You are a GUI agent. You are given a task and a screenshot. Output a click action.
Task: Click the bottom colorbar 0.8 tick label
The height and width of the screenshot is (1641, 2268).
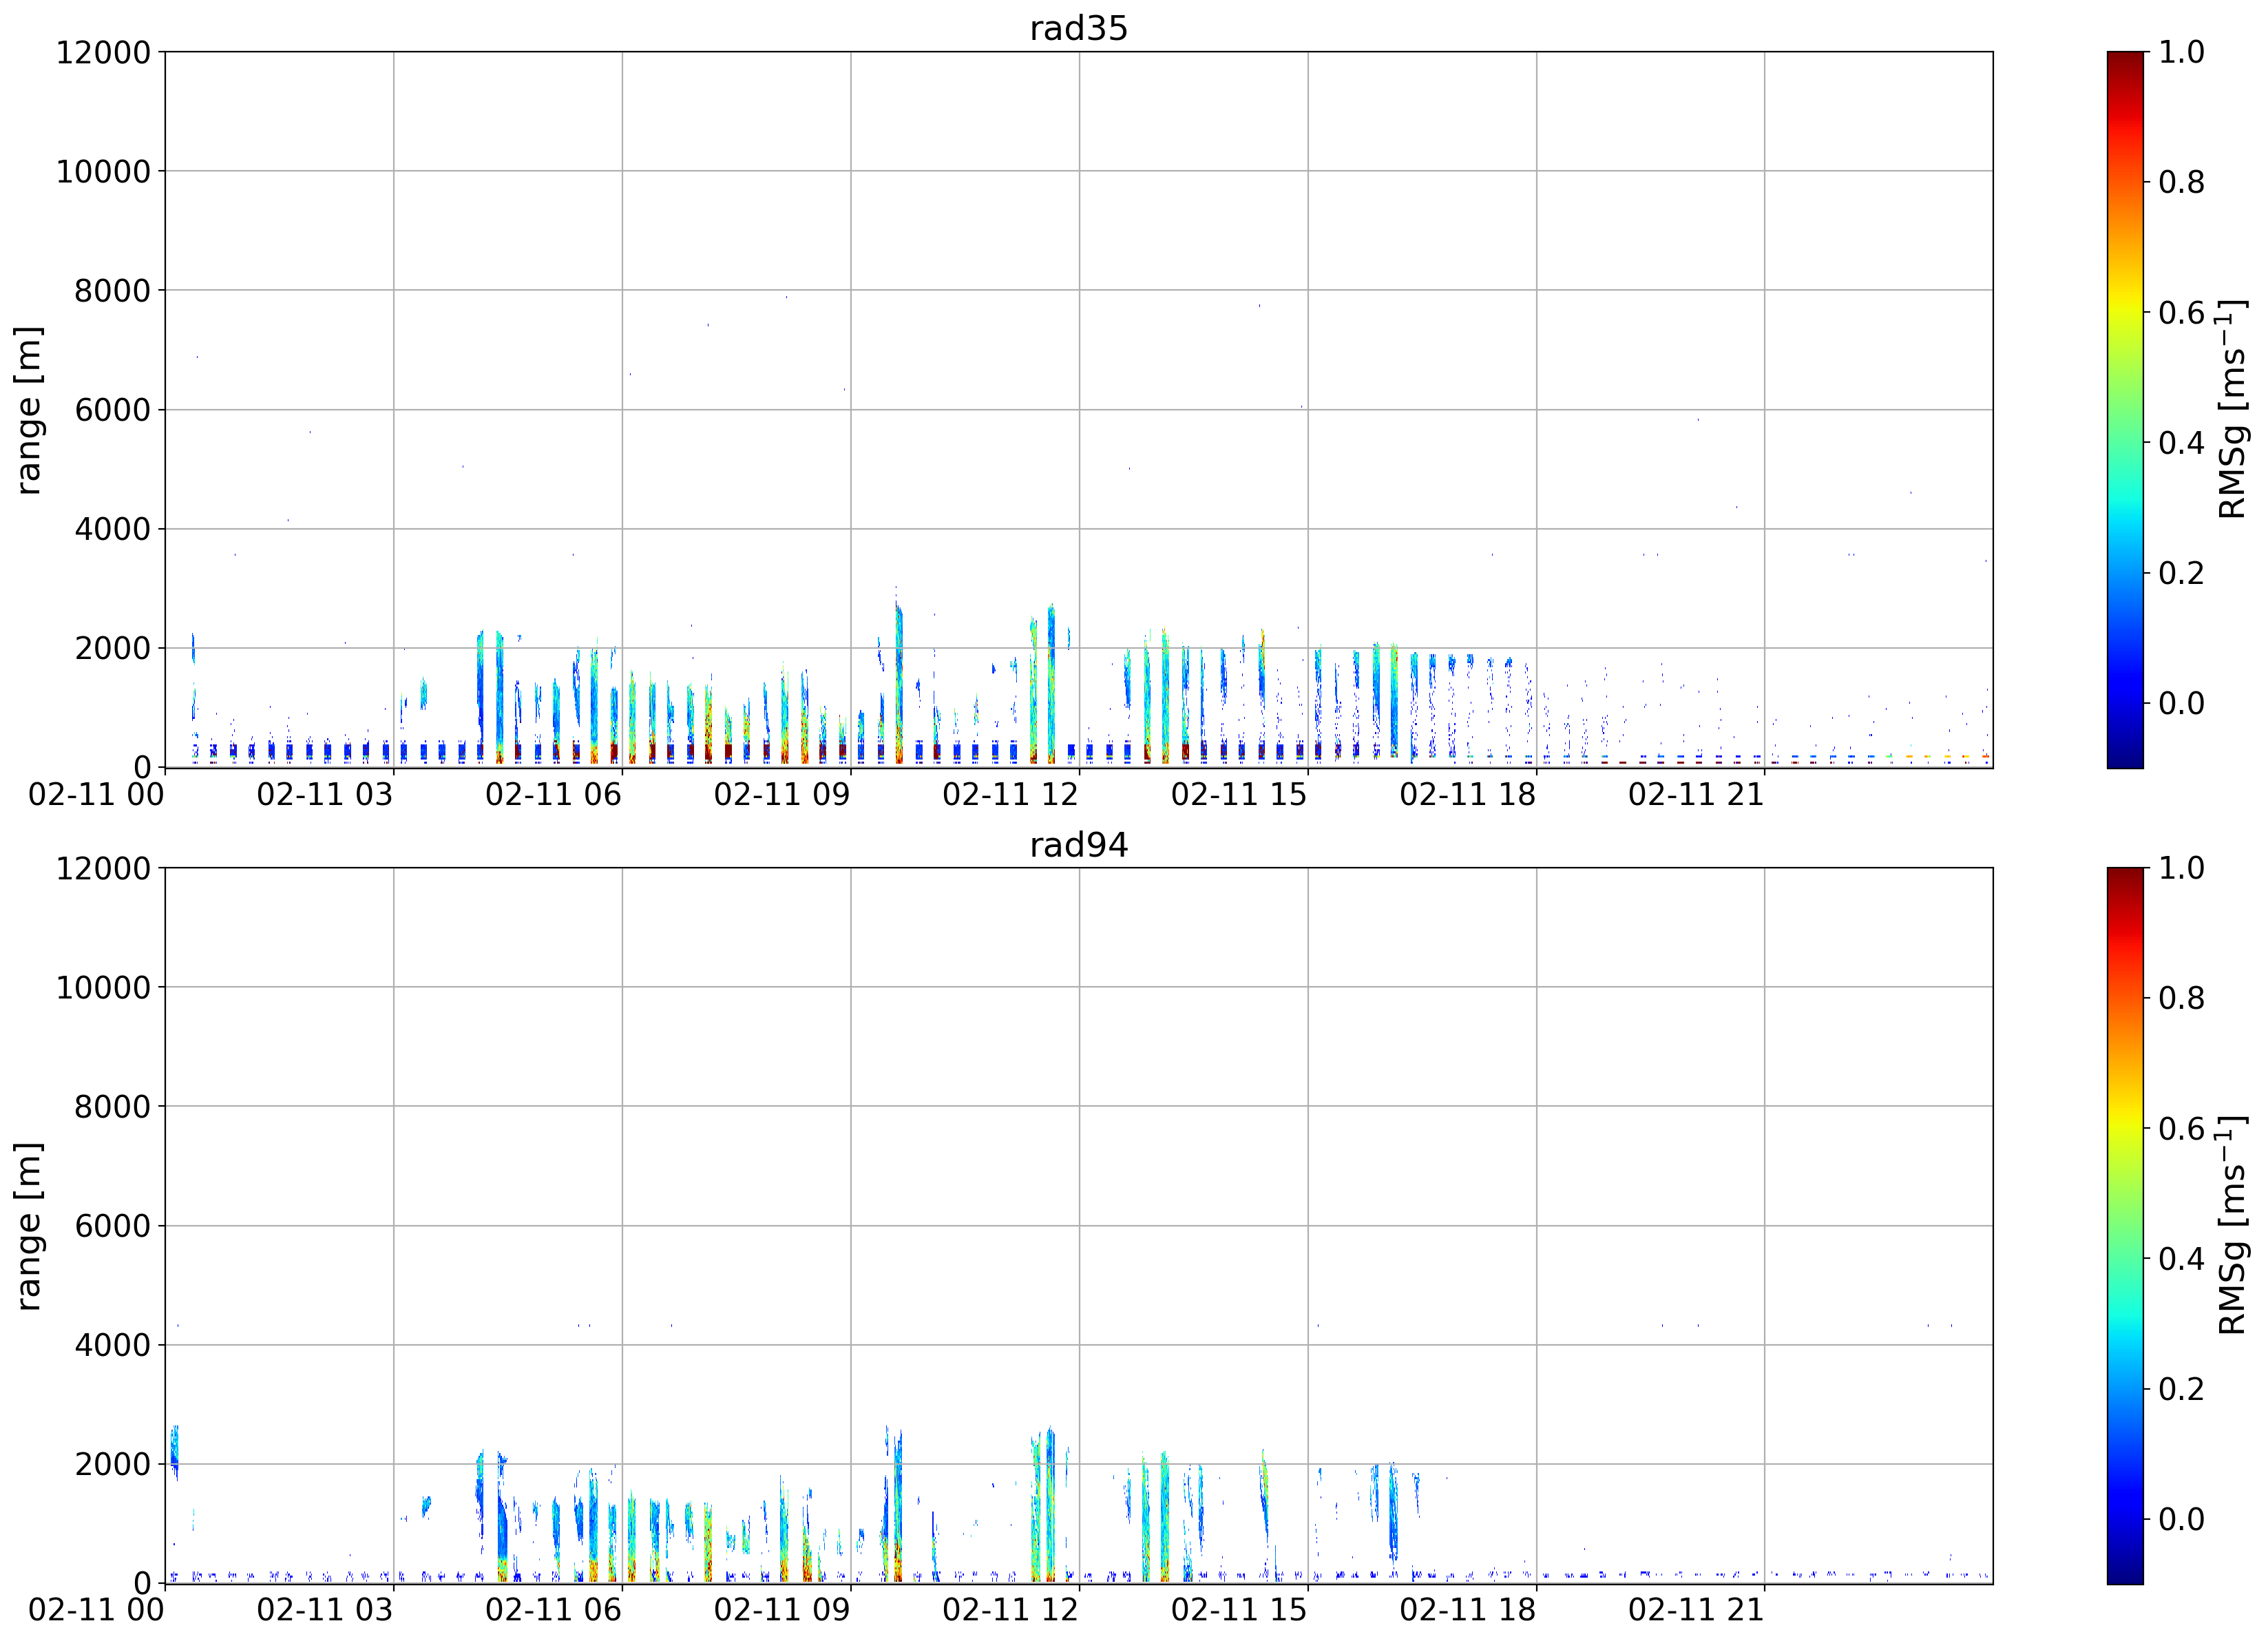(2181, 998)
